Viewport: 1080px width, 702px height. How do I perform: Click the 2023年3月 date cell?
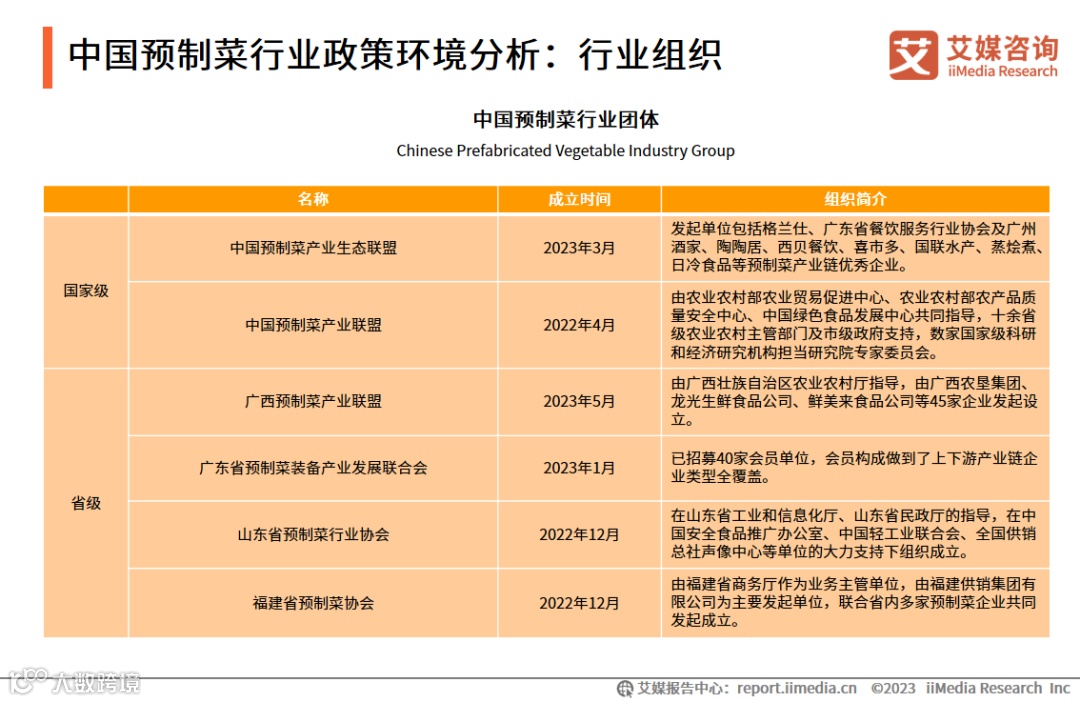579,248
